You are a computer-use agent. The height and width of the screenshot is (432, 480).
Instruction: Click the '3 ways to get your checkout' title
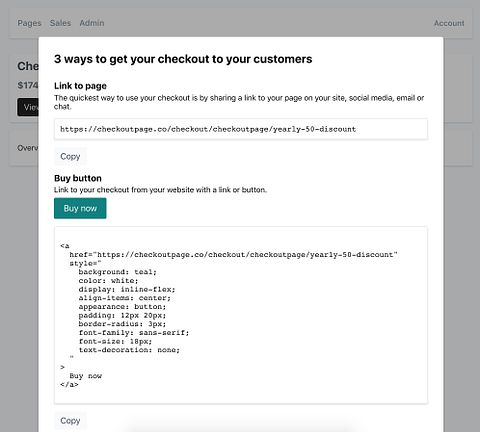click(183, 59)
